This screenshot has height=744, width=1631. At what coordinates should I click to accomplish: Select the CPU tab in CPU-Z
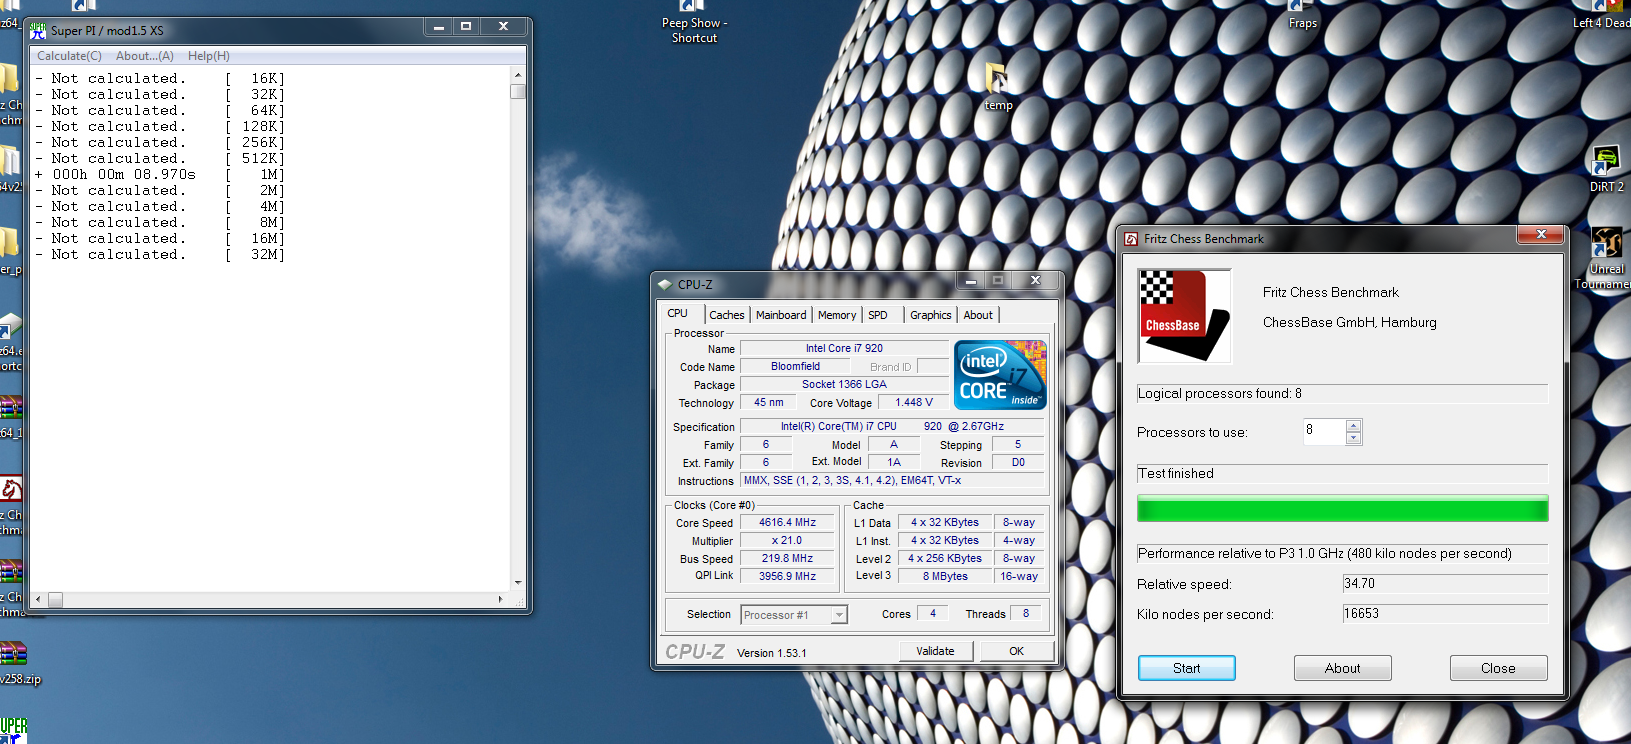[x=680, y=313]
